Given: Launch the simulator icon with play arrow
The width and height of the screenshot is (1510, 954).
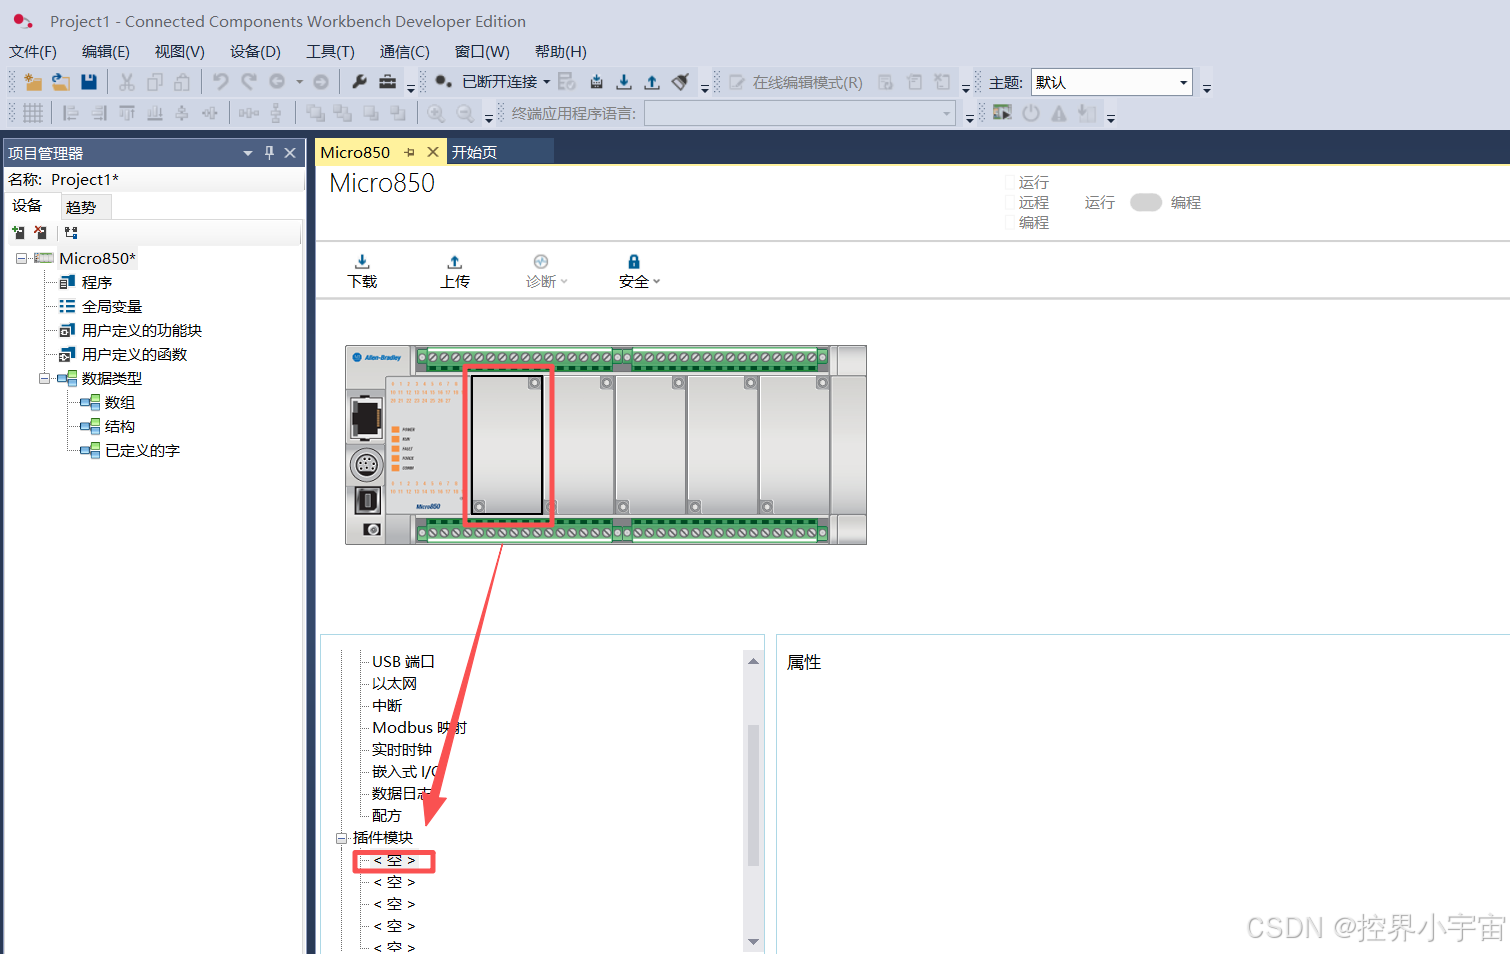Looking at the screenshot, I should (1002, 113).
